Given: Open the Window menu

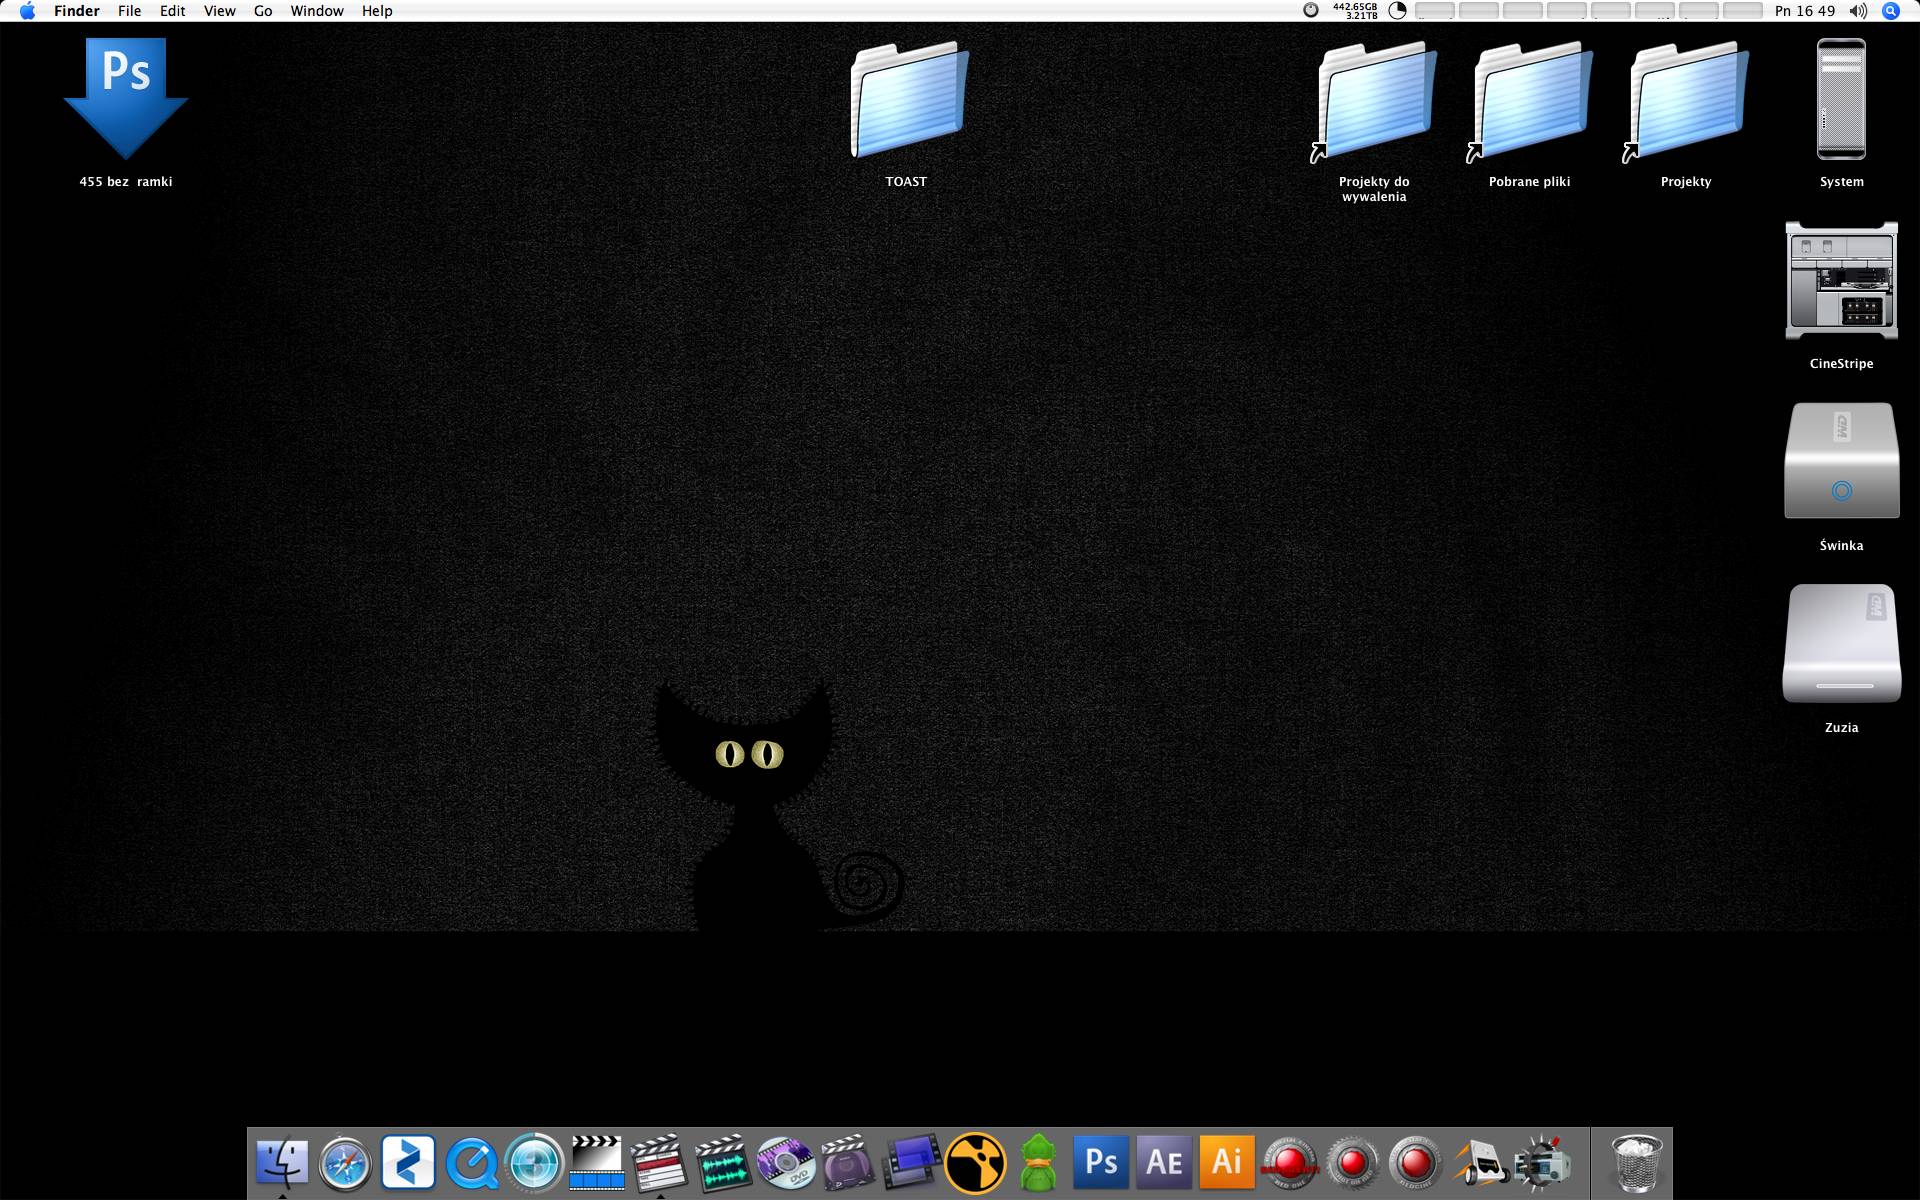Looking at the screenshot, I should click(x=317, y=11).
